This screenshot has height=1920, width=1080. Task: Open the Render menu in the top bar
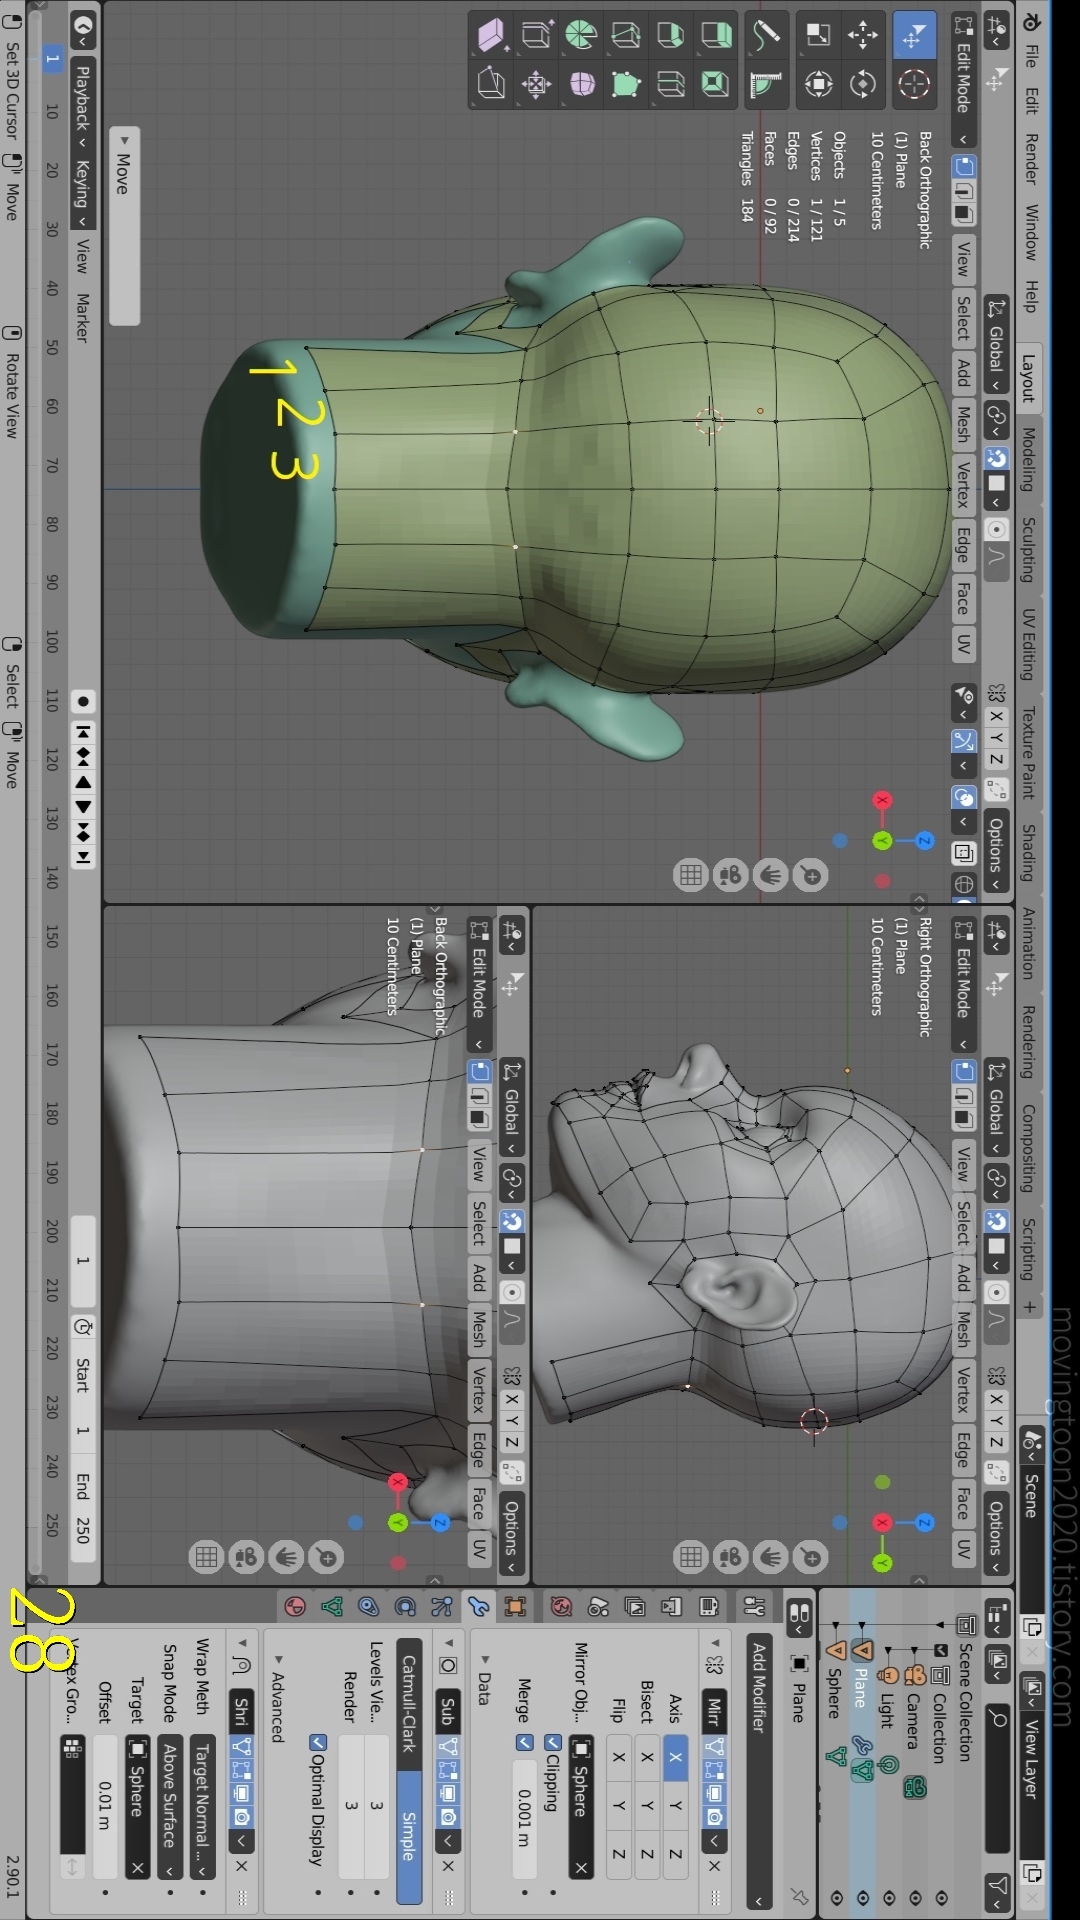[x=1030, y=158]
